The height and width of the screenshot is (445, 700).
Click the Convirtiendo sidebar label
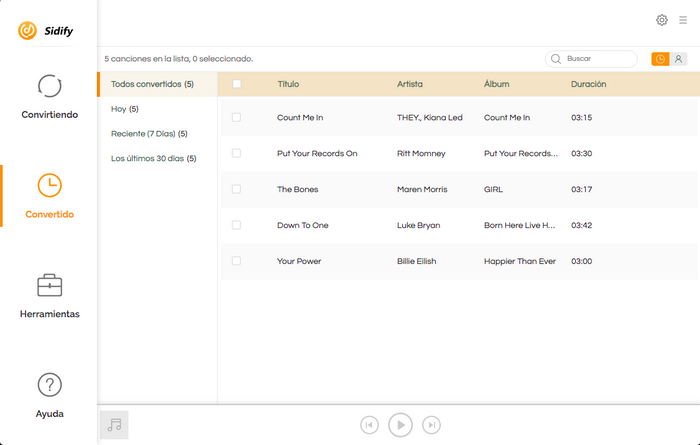(50, 115)
